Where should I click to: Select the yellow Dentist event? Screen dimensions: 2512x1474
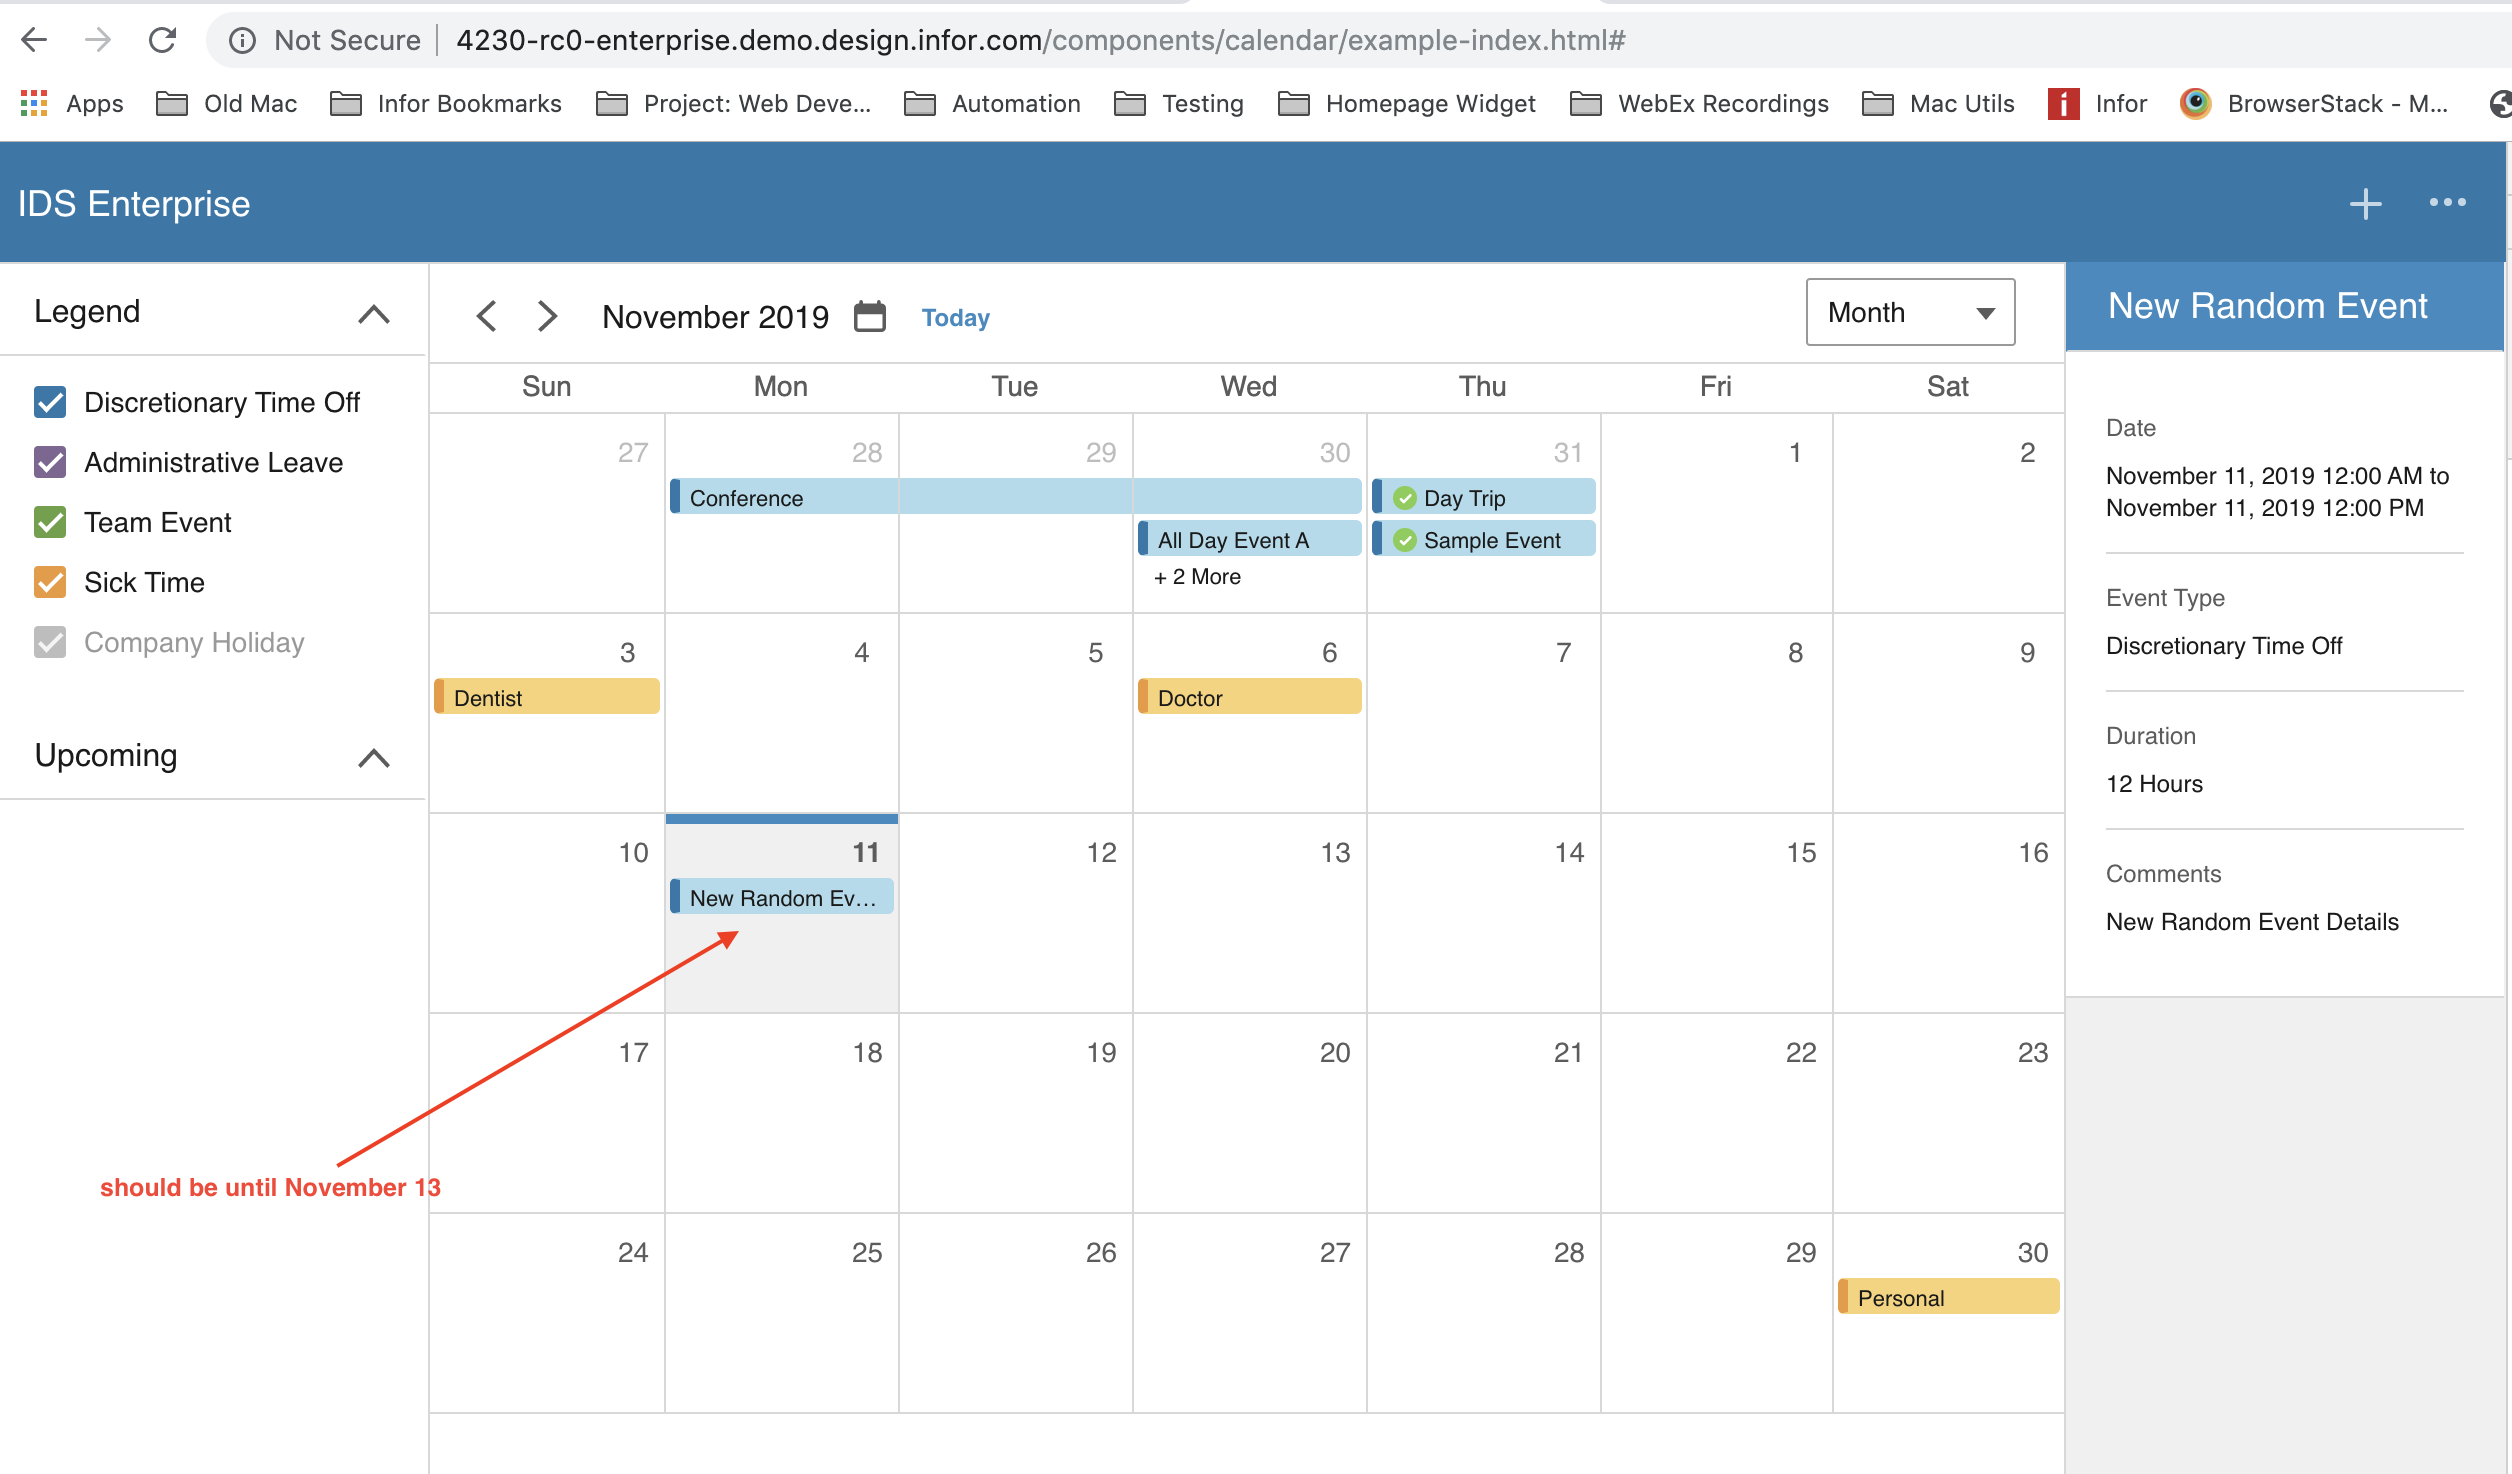pos(547,697)
